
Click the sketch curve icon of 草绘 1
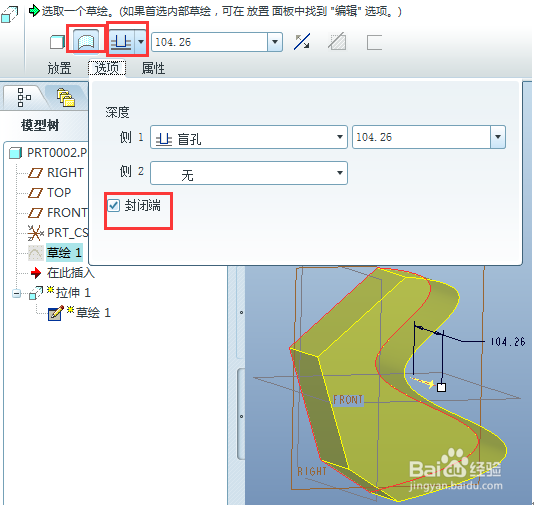tap(36, 253)
